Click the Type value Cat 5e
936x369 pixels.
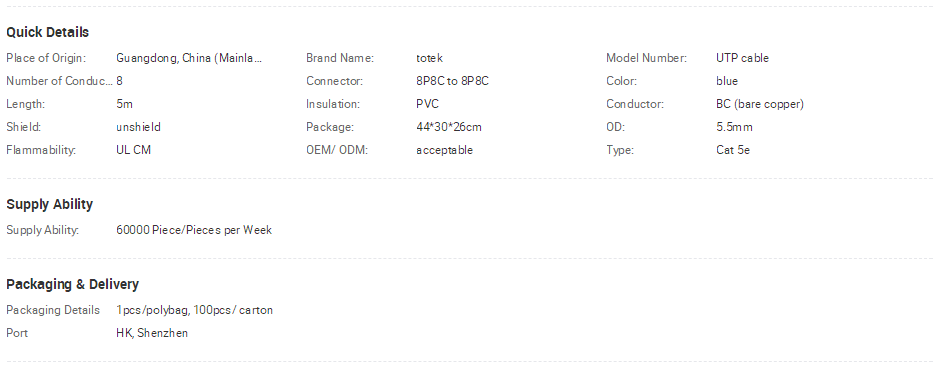732,150
